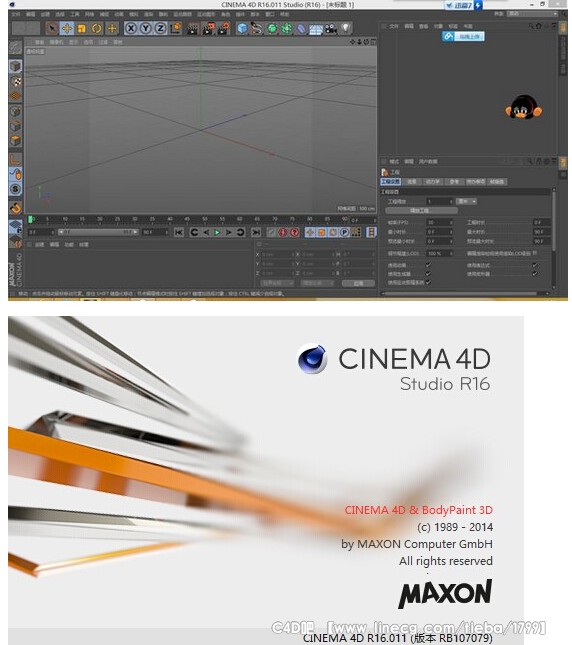Open the coordinate mode dropdown below position fields
The image size is (572, 645).
coord(278,283)
